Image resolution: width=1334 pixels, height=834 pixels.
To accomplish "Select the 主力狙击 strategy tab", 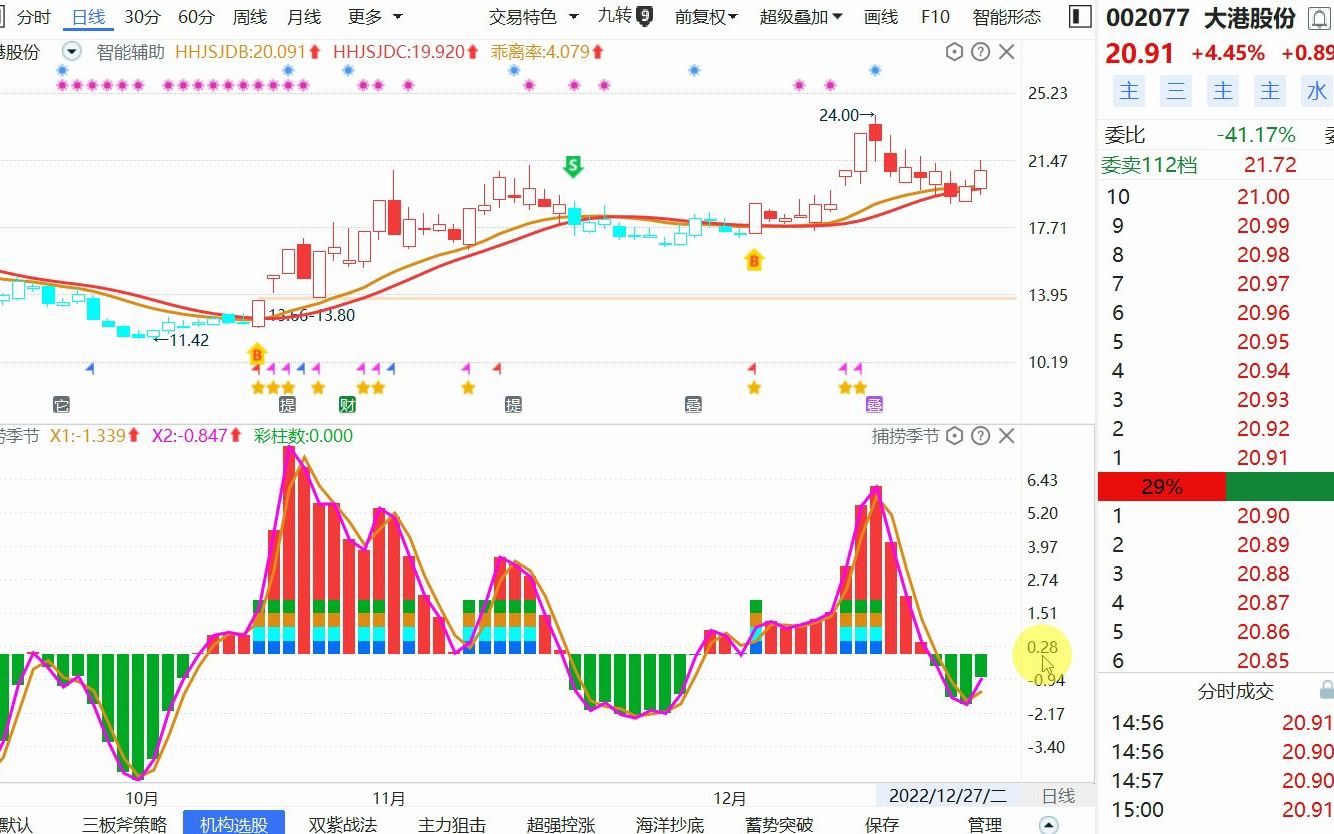I will (x=452, y=824).
